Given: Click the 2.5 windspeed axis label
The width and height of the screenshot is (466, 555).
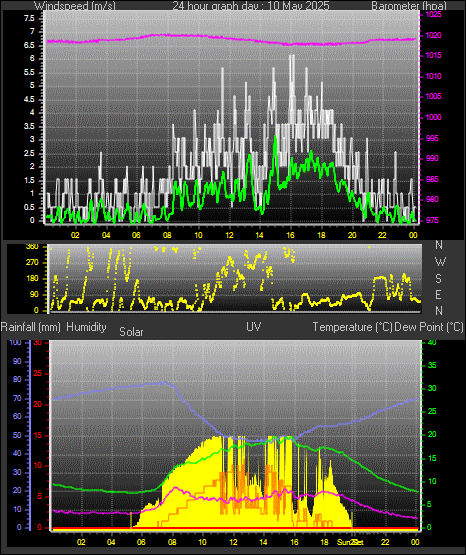Looking at the screenshot, I should point(29,154).
